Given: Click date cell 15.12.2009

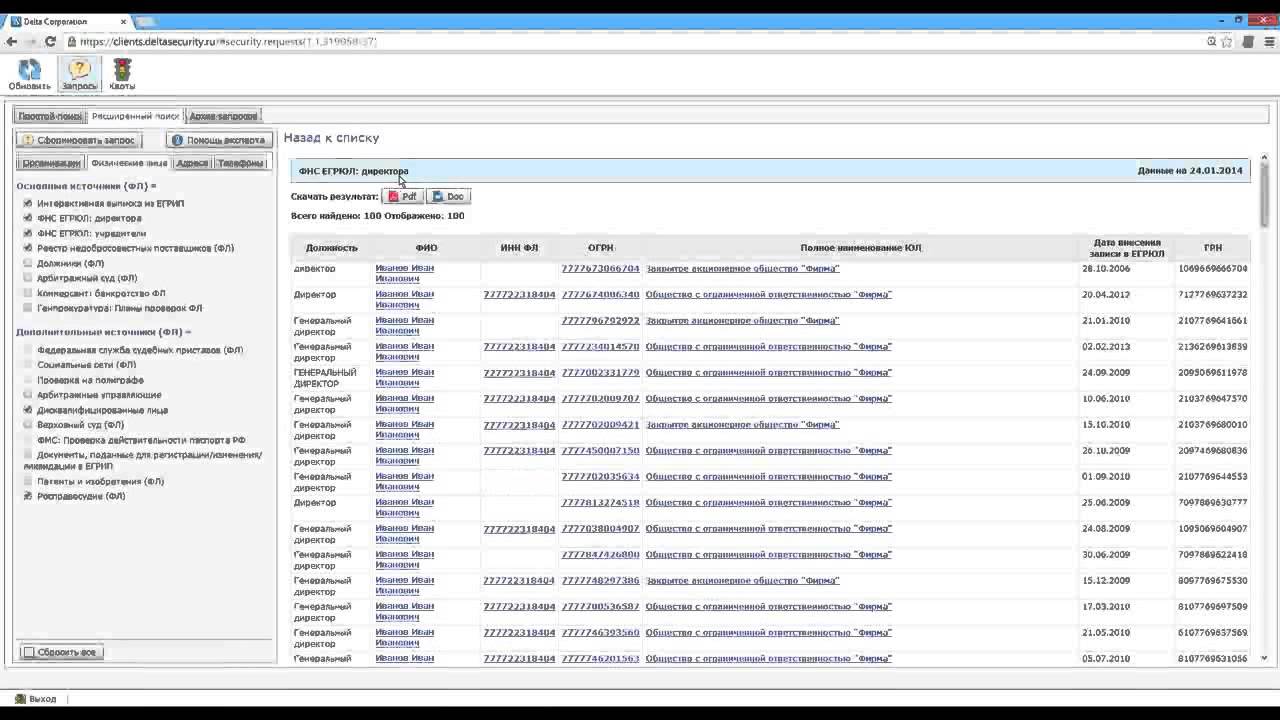Looking at the screenshot, I should click(1105, 581).
